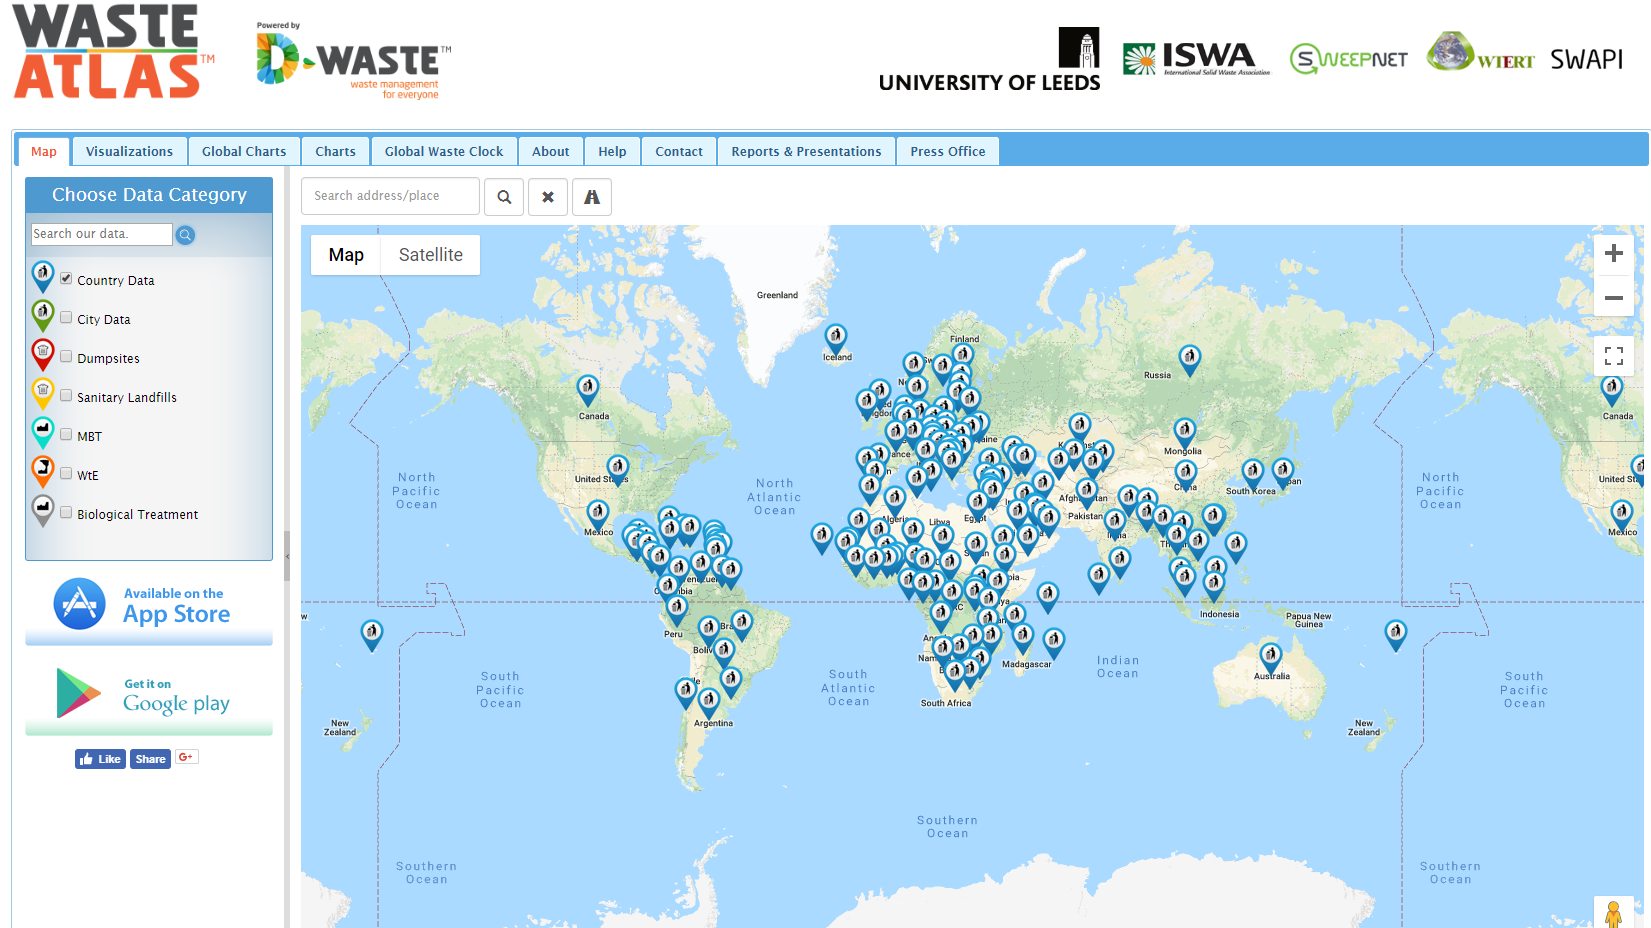The image size is (1651, 928).
Task: Click the blue data search icon in sidebar
Action: pos(186,235)
